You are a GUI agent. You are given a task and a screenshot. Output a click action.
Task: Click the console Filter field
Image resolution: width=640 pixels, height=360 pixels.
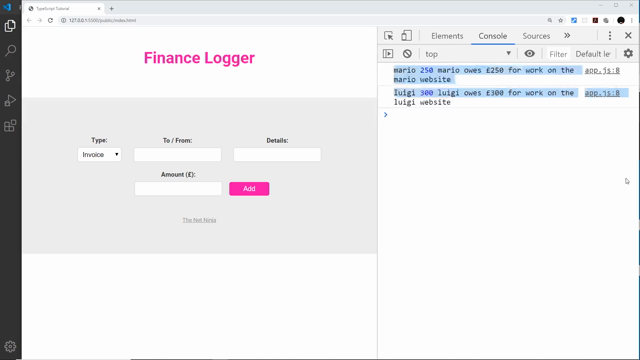(558, 54)
